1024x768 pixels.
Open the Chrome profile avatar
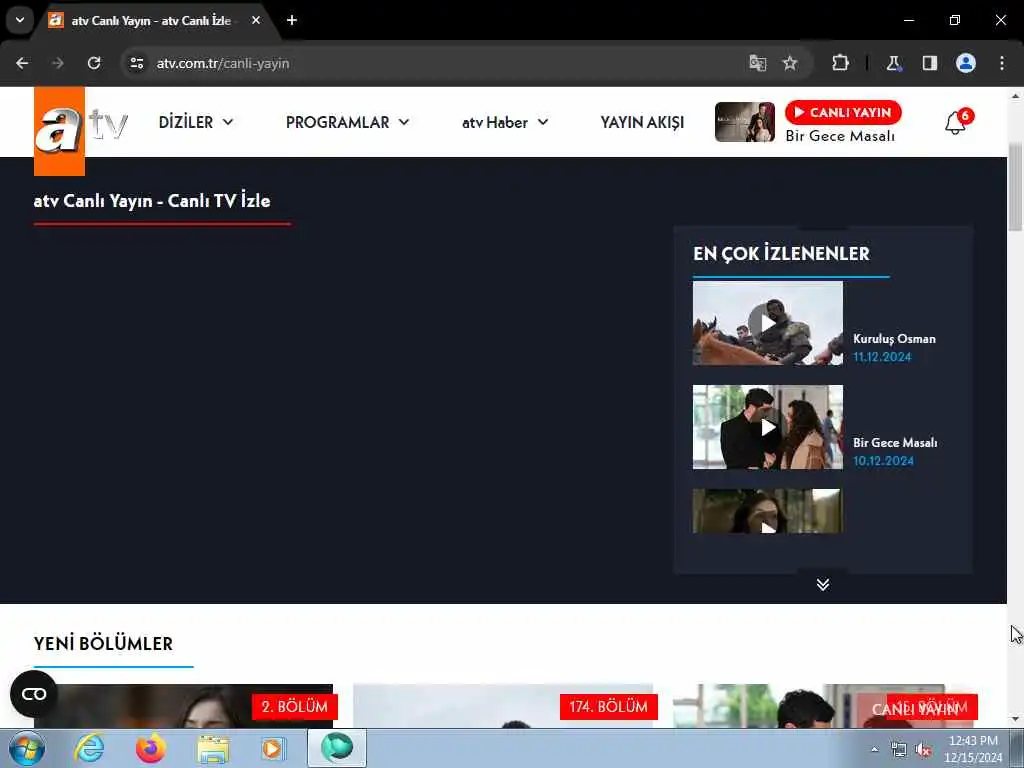966,63
